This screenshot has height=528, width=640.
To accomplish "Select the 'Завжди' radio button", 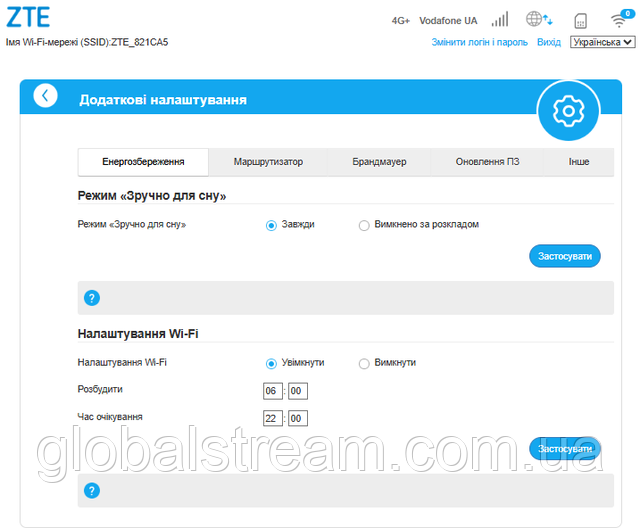I will (271, 225).
